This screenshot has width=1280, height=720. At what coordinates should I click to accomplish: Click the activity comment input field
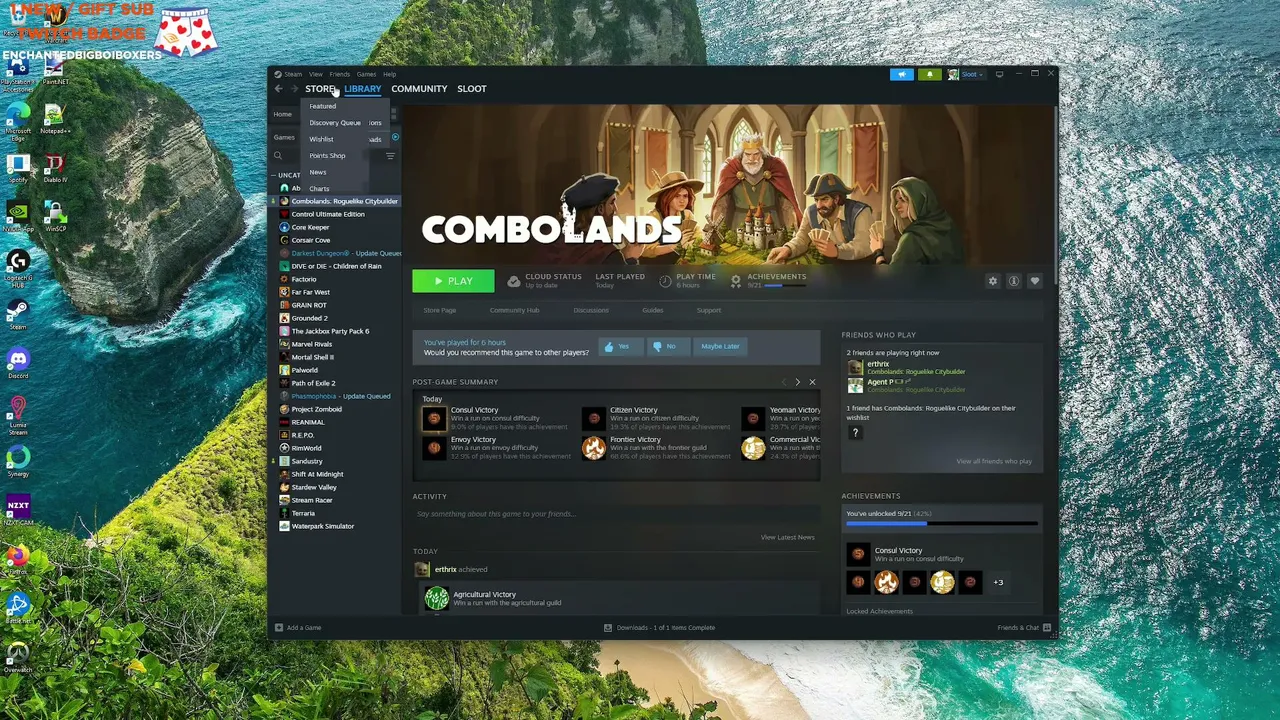tap(616, 514)
